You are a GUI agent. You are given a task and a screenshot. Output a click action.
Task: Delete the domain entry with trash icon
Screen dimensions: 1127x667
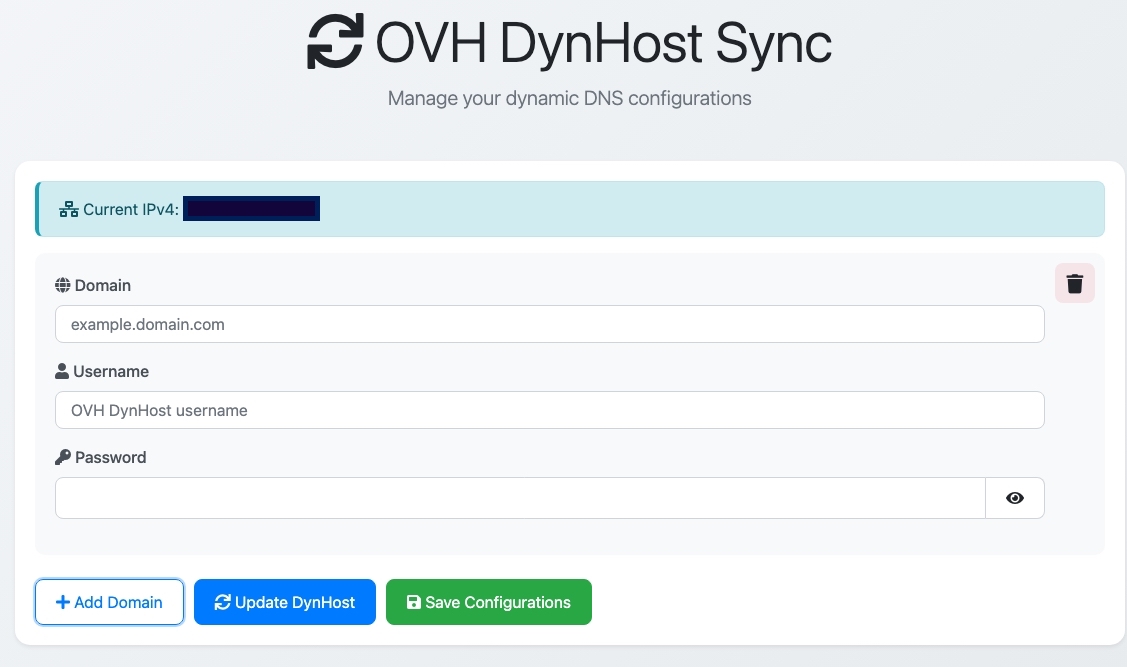click(x=1075, y=283)
